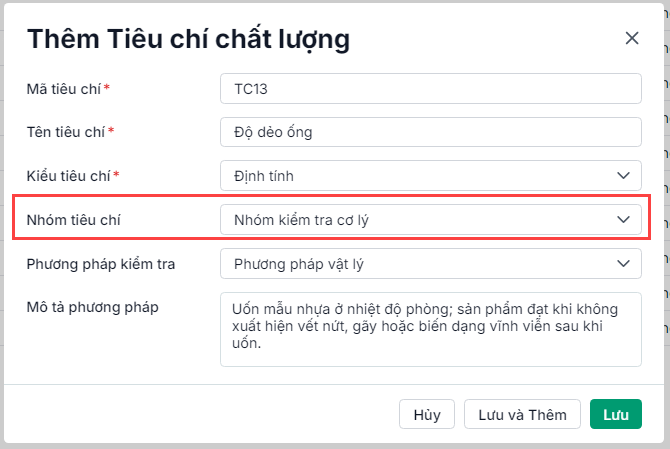This screenshot has height=449, width=670.
Task: Open the dropdown showing 'Phương pháp vật lý'
Action: pyautogui.click(x=420, y=264)
